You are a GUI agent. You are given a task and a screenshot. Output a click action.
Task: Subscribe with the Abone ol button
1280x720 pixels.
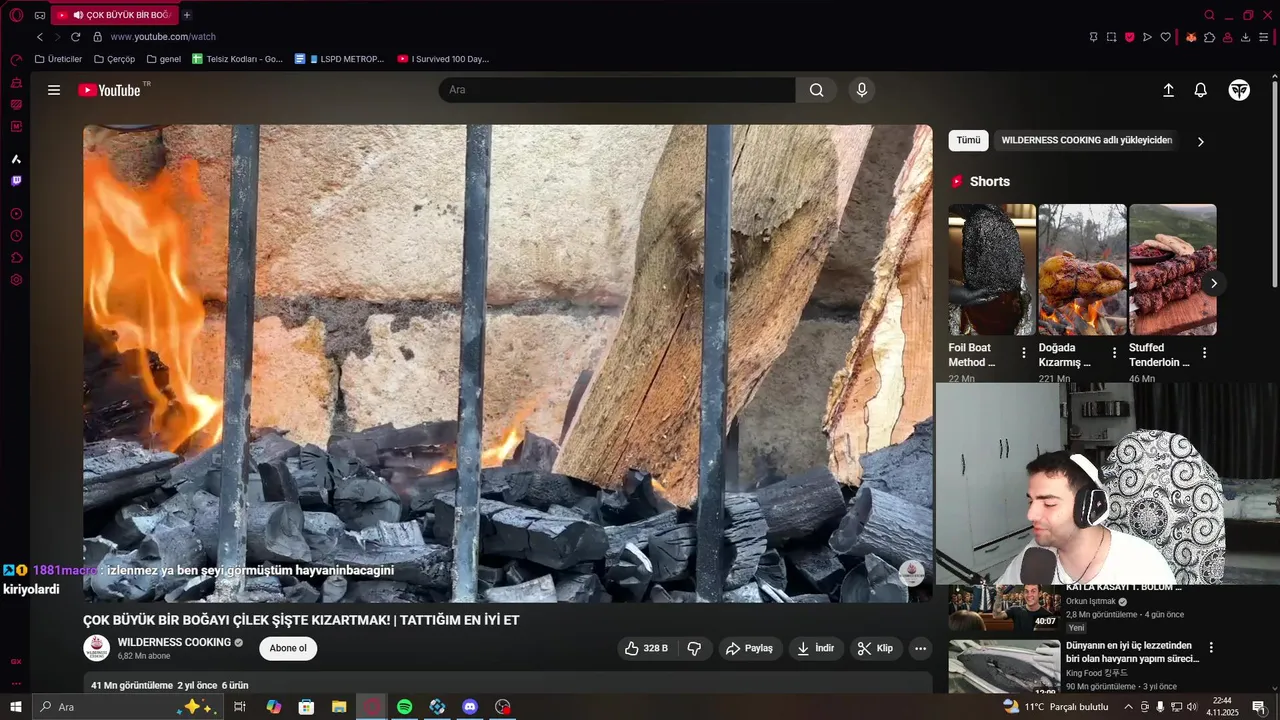click(288, 648)
